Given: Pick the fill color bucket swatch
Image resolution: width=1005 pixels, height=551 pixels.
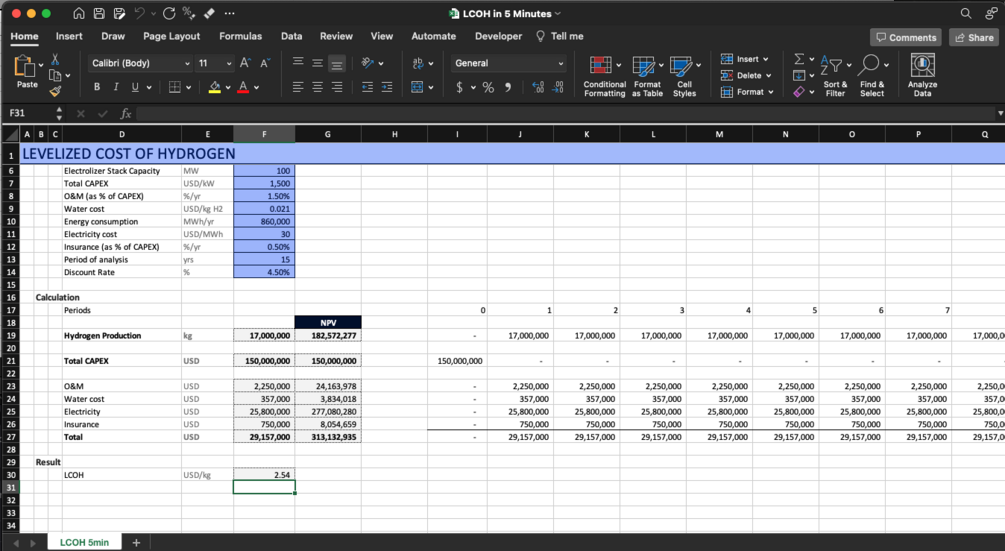Looking at the screenshot, I should [215, 87].
